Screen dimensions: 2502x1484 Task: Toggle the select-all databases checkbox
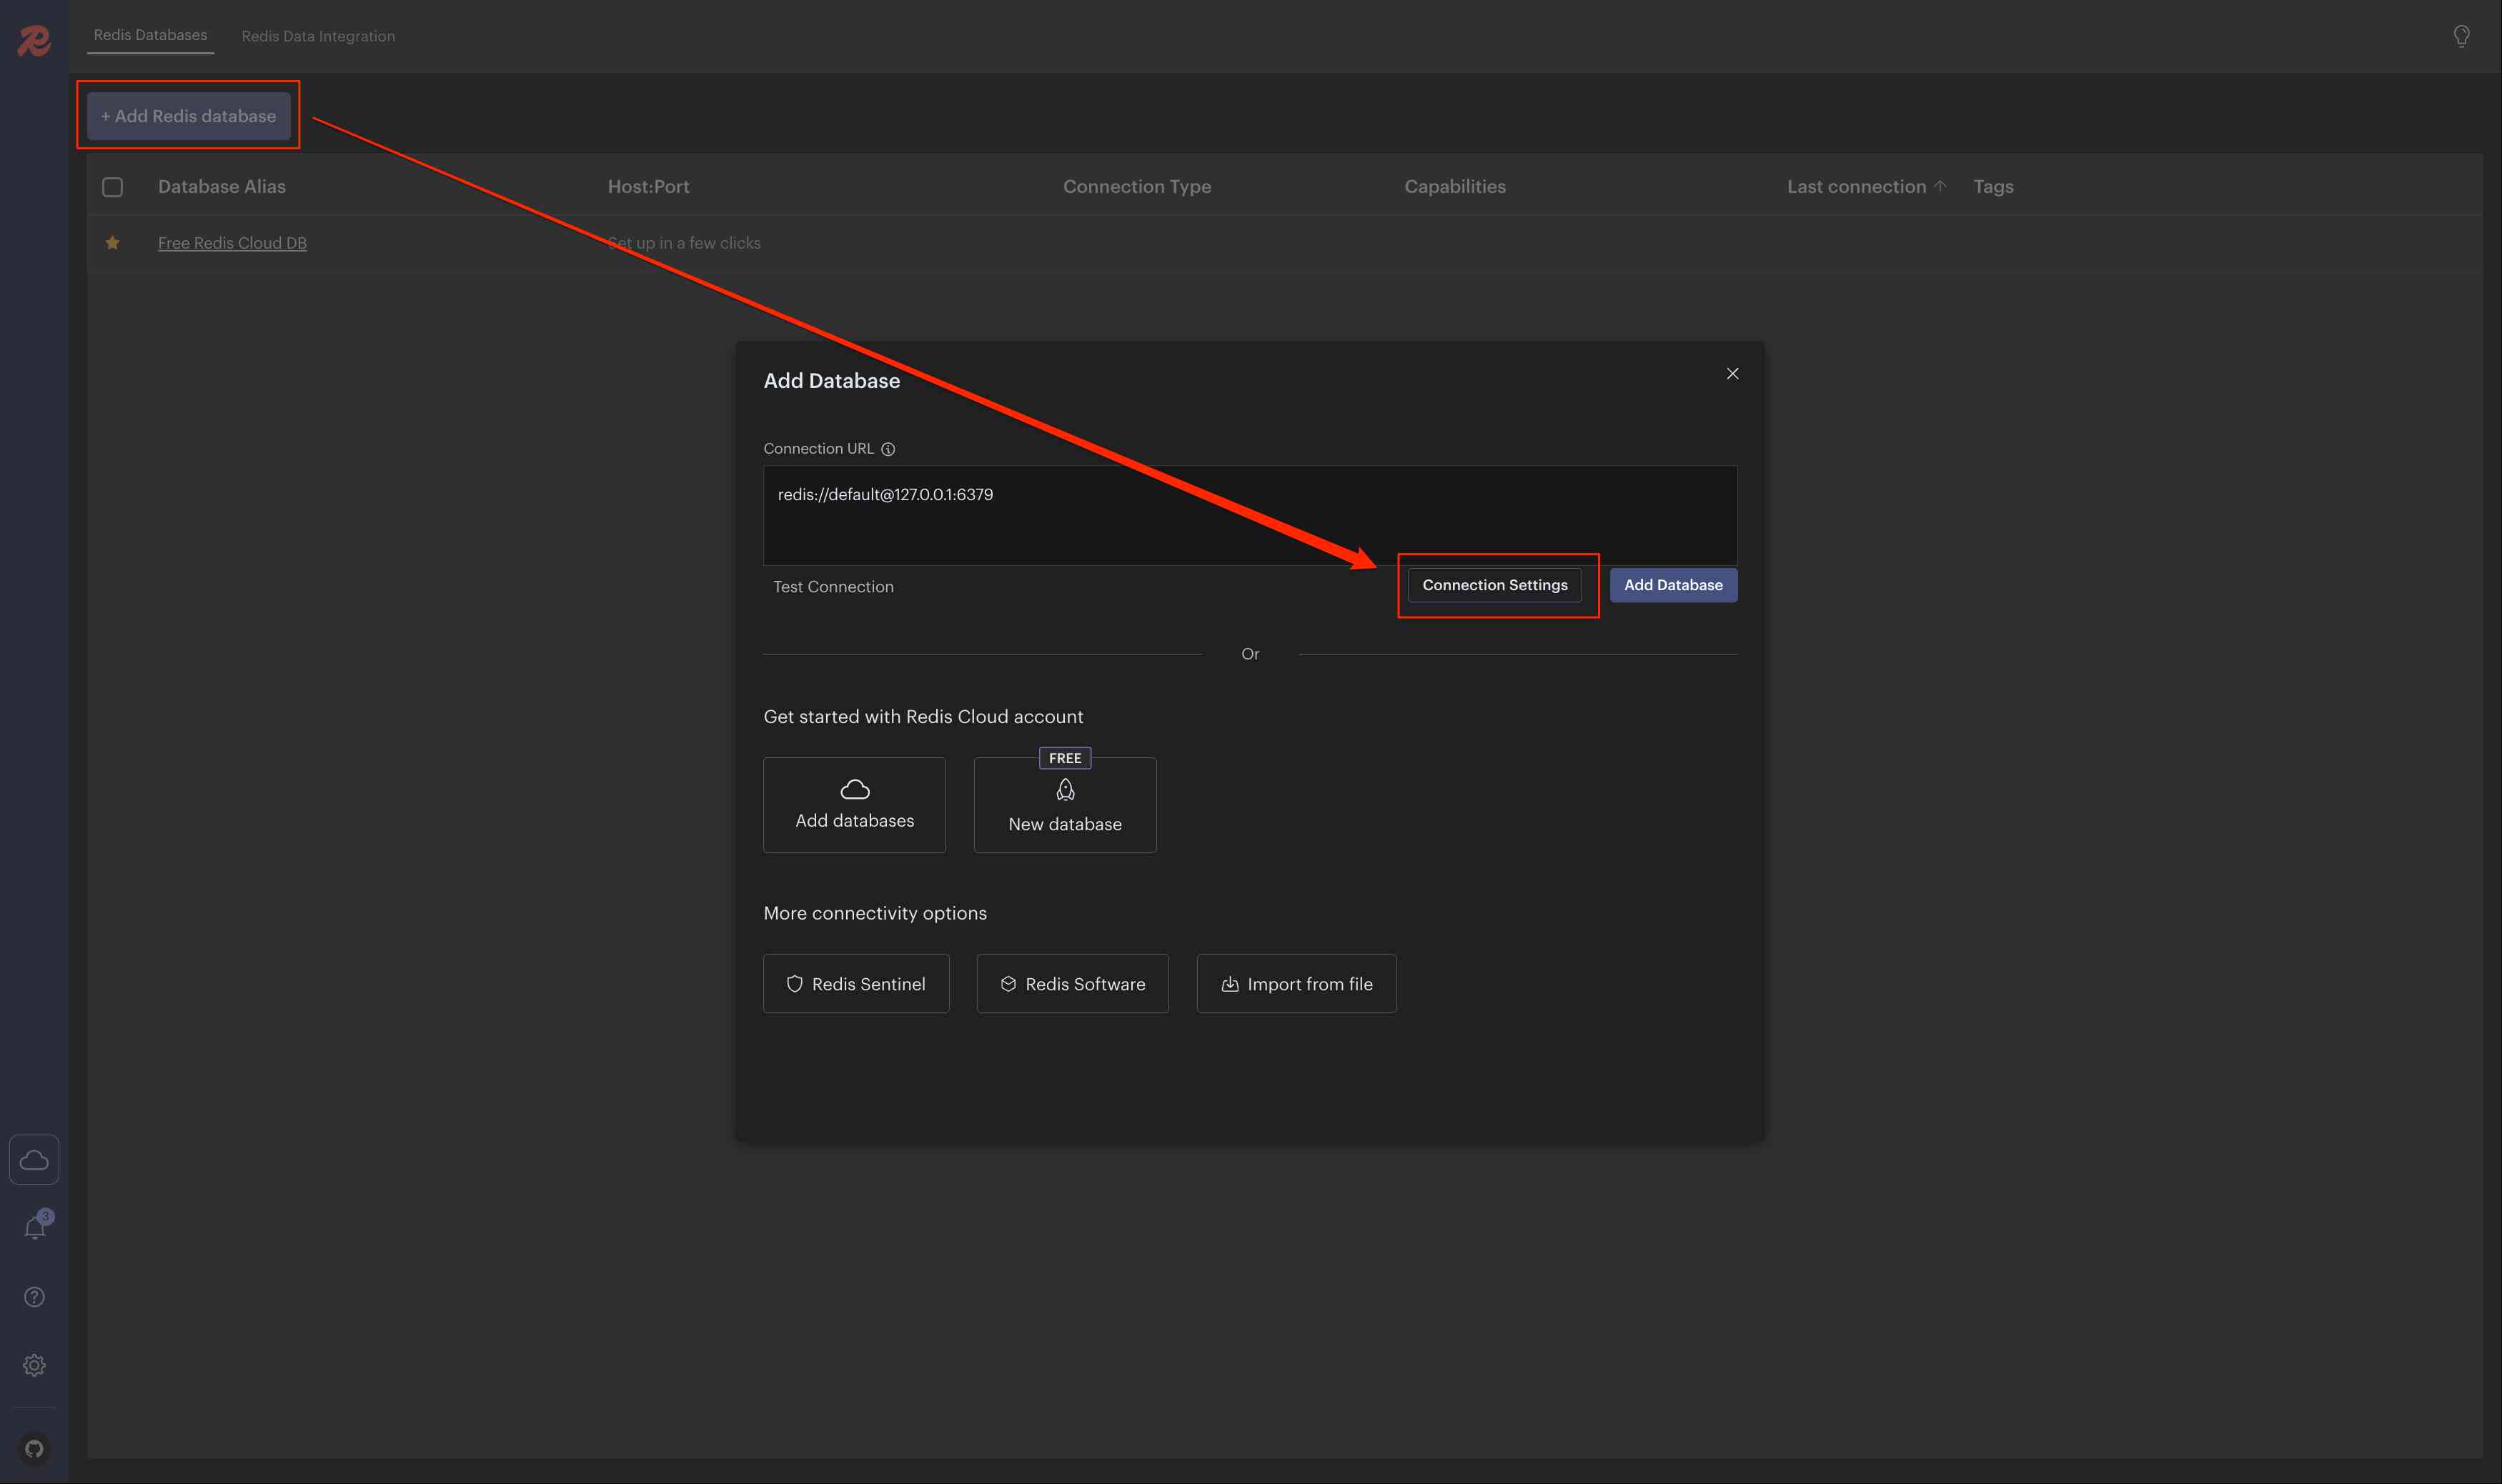pyautogui.click(x=113, y=187)
